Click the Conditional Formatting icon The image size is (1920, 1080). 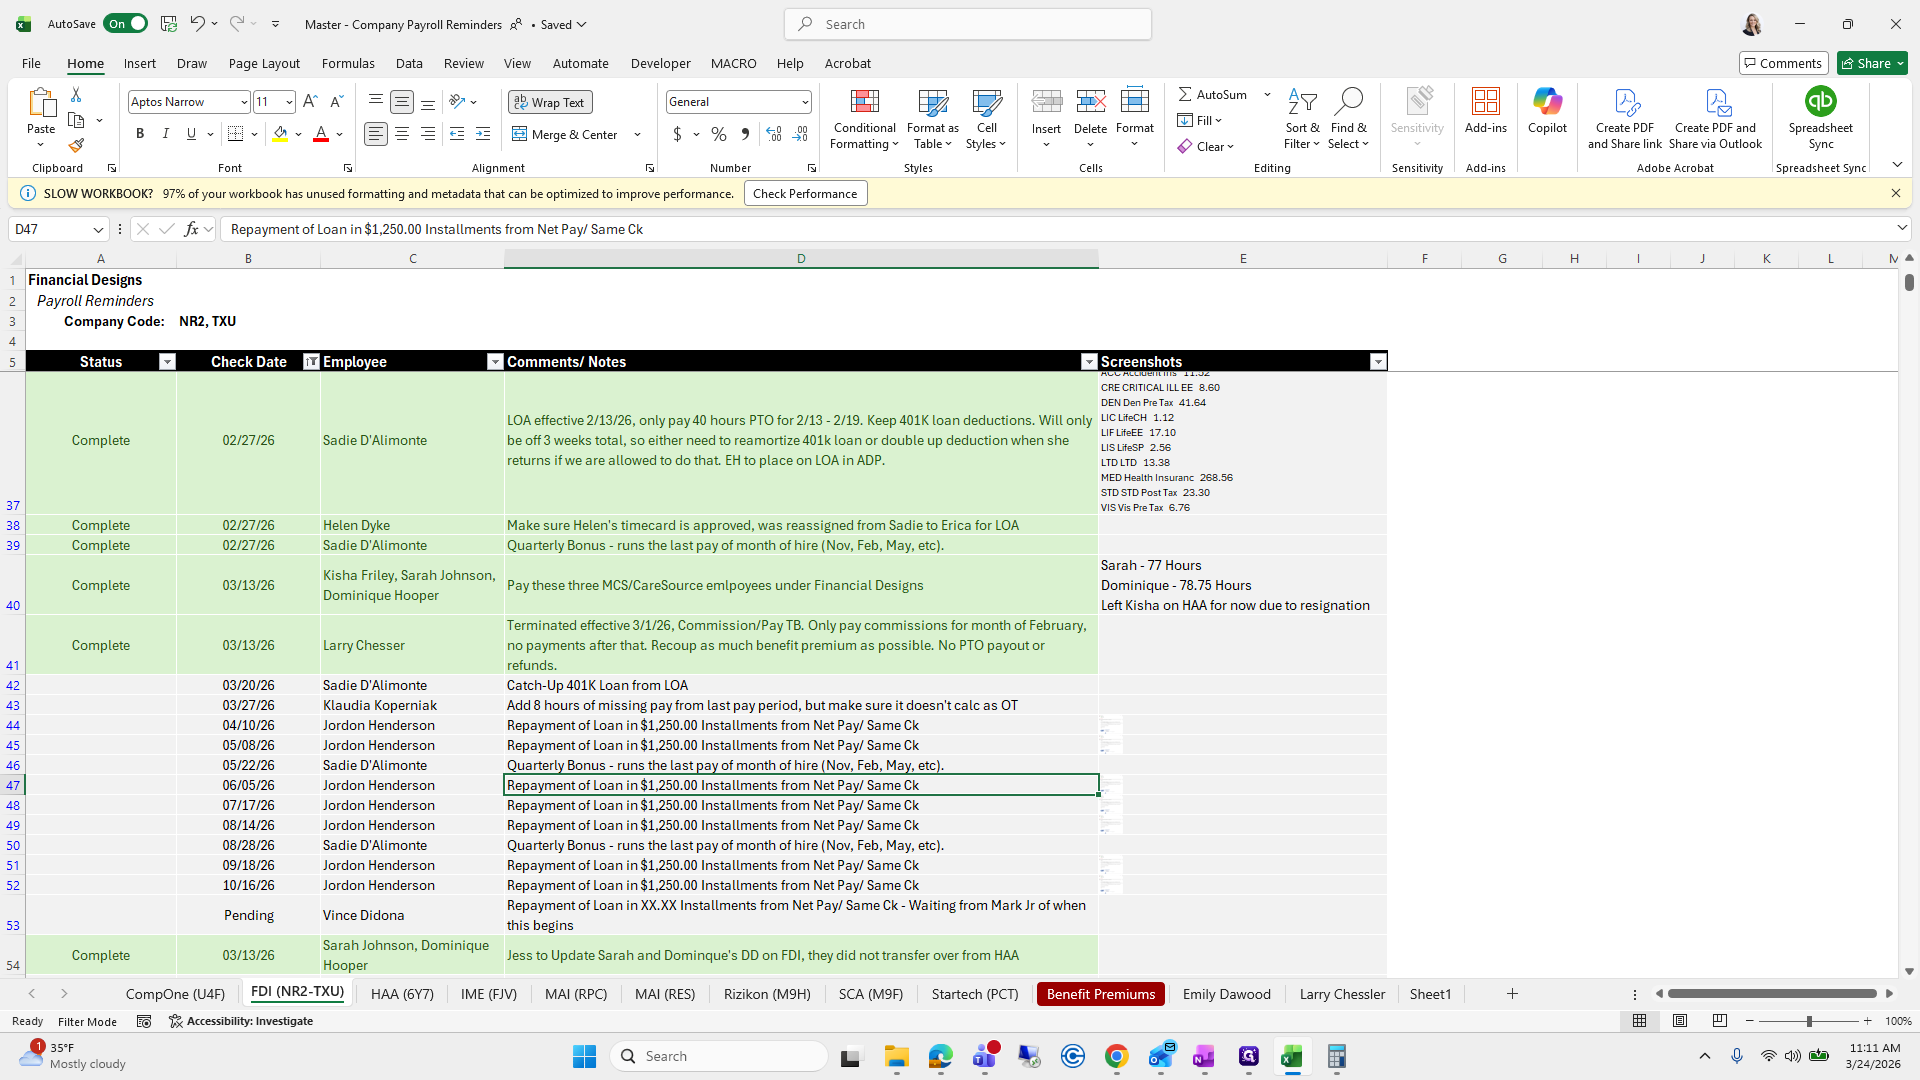(x=864, y=102)
